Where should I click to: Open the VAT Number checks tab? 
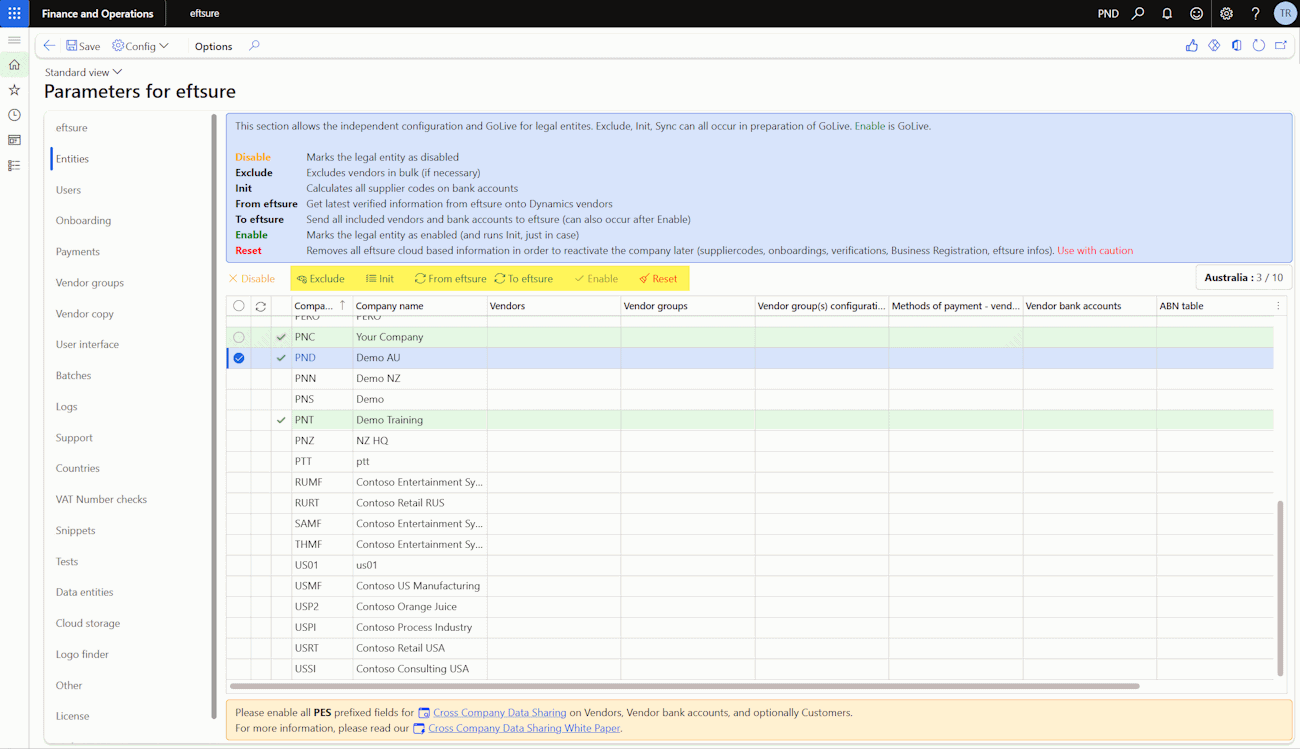(x=101, y=499)
